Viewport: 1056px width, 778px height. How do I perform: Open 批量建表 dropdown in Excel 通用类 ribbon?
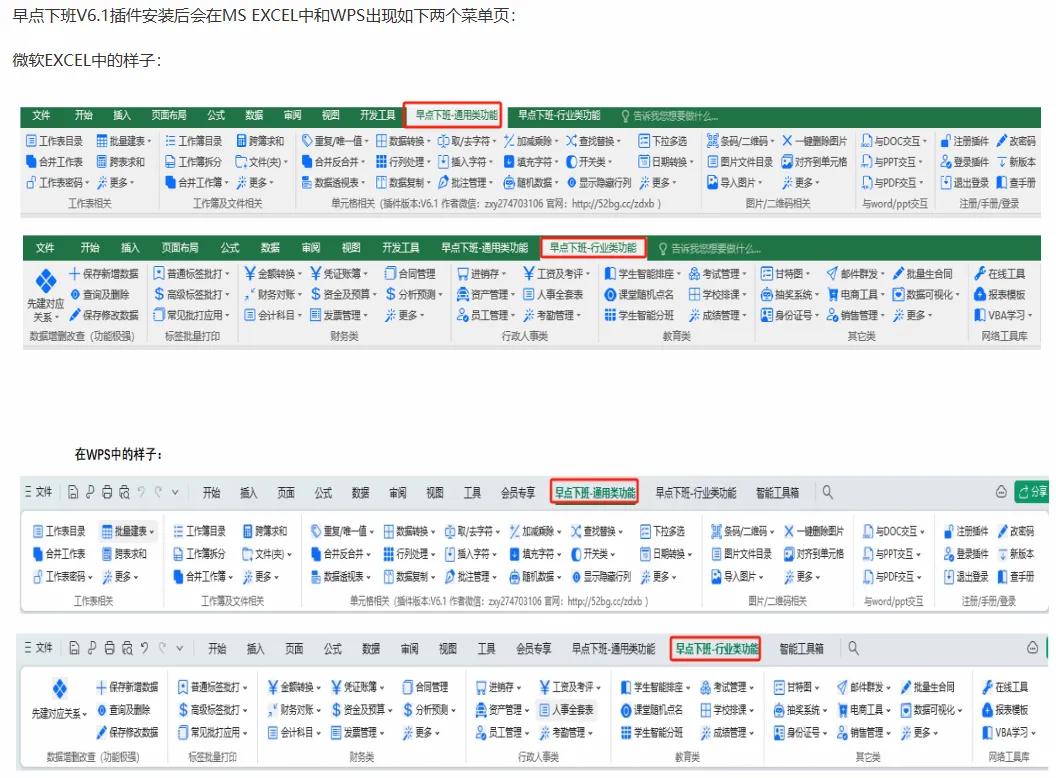(x=124, y=141)
